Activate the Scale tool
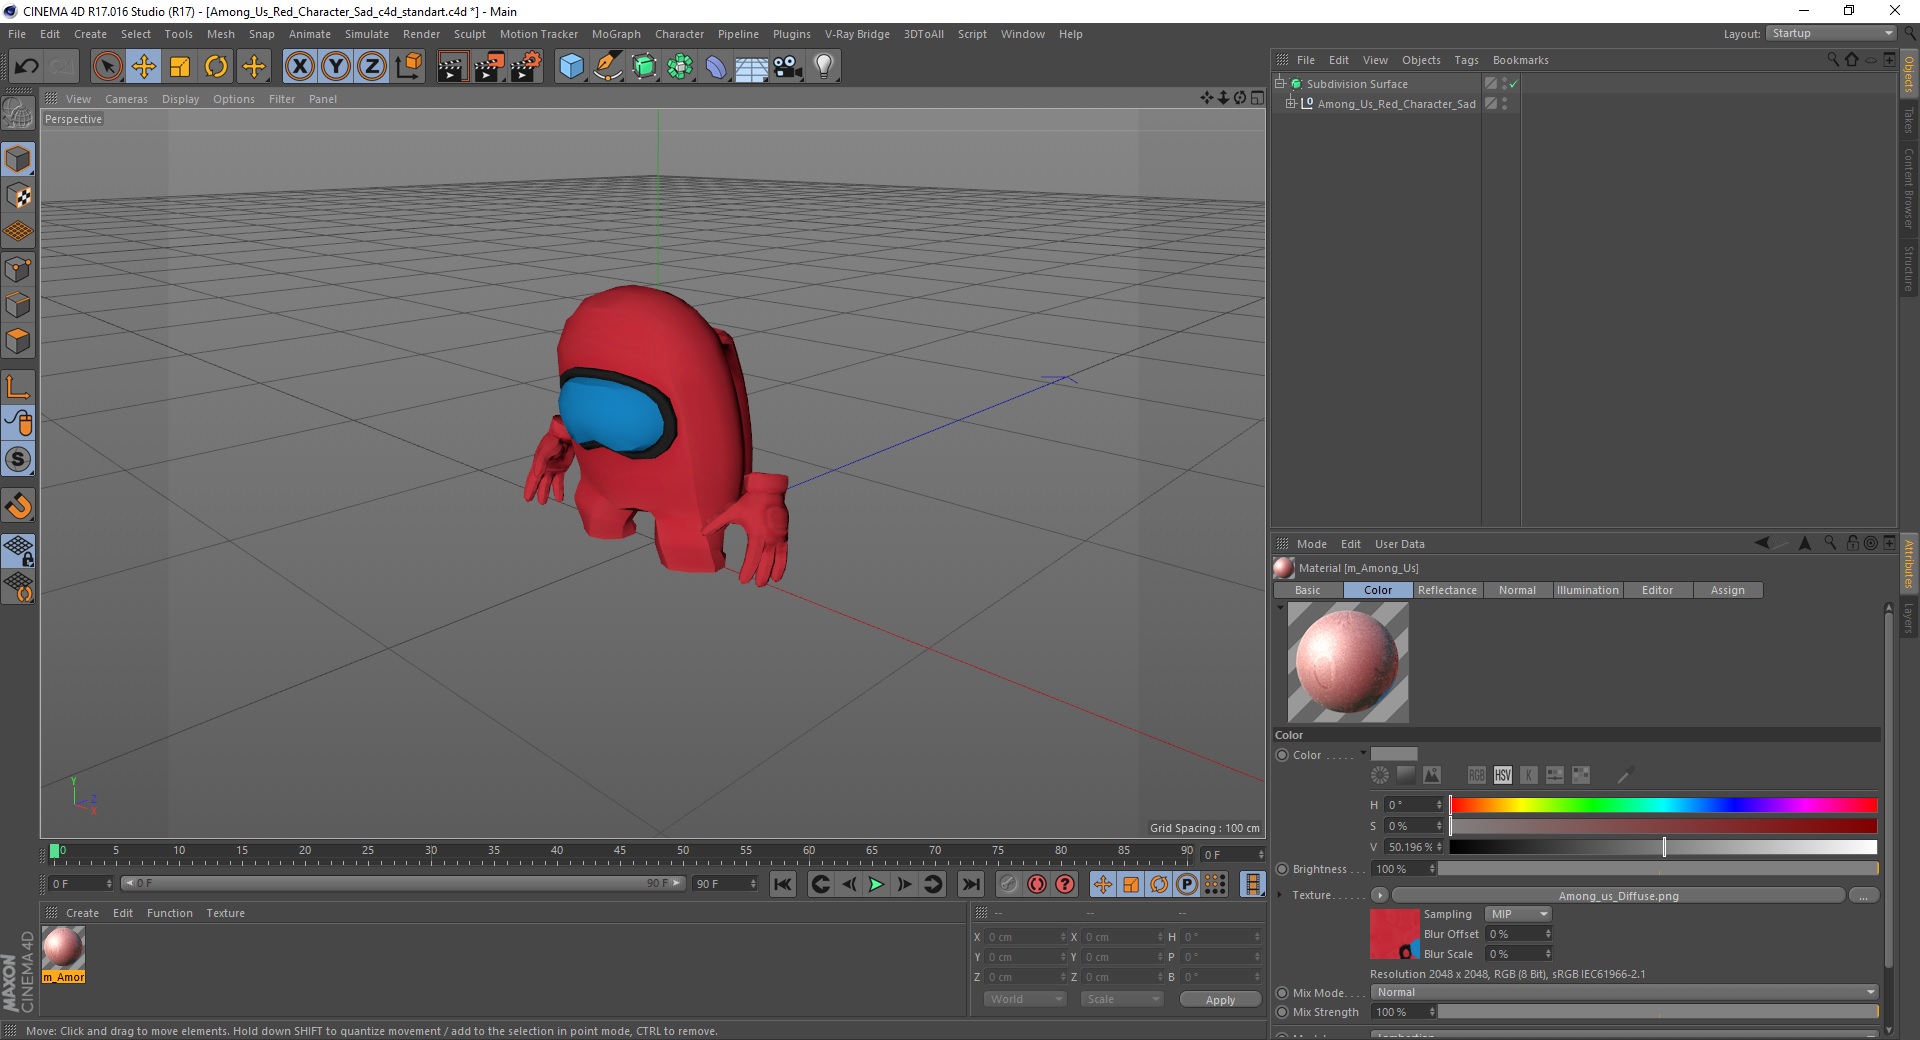This screenshot has height=1040, width=1920. (180, 67)
